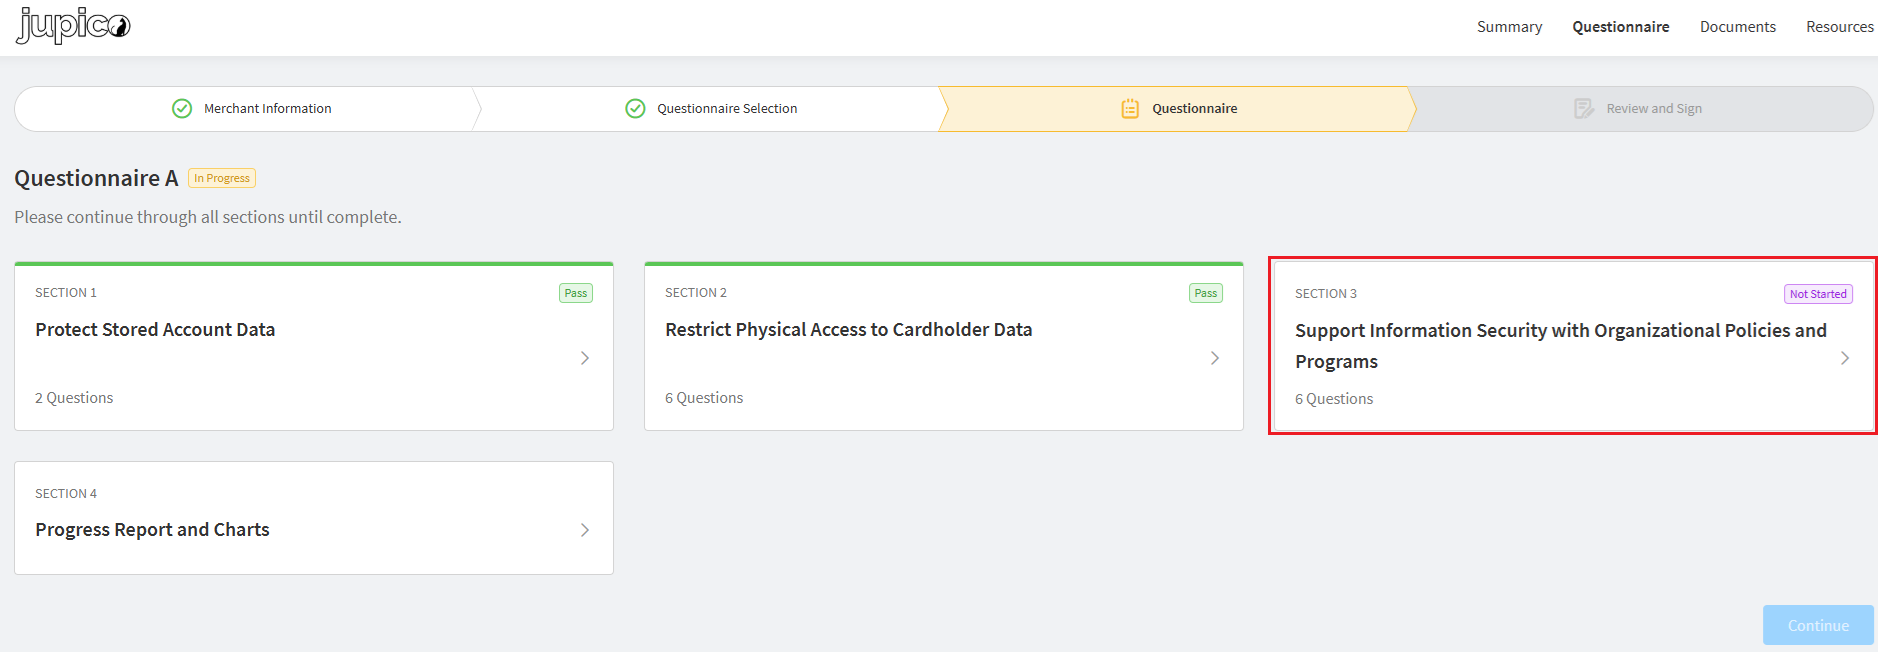Select the Questionnaire tab in top navigation
This screenshot has width=1878, height=652.
pos(1620,27)
